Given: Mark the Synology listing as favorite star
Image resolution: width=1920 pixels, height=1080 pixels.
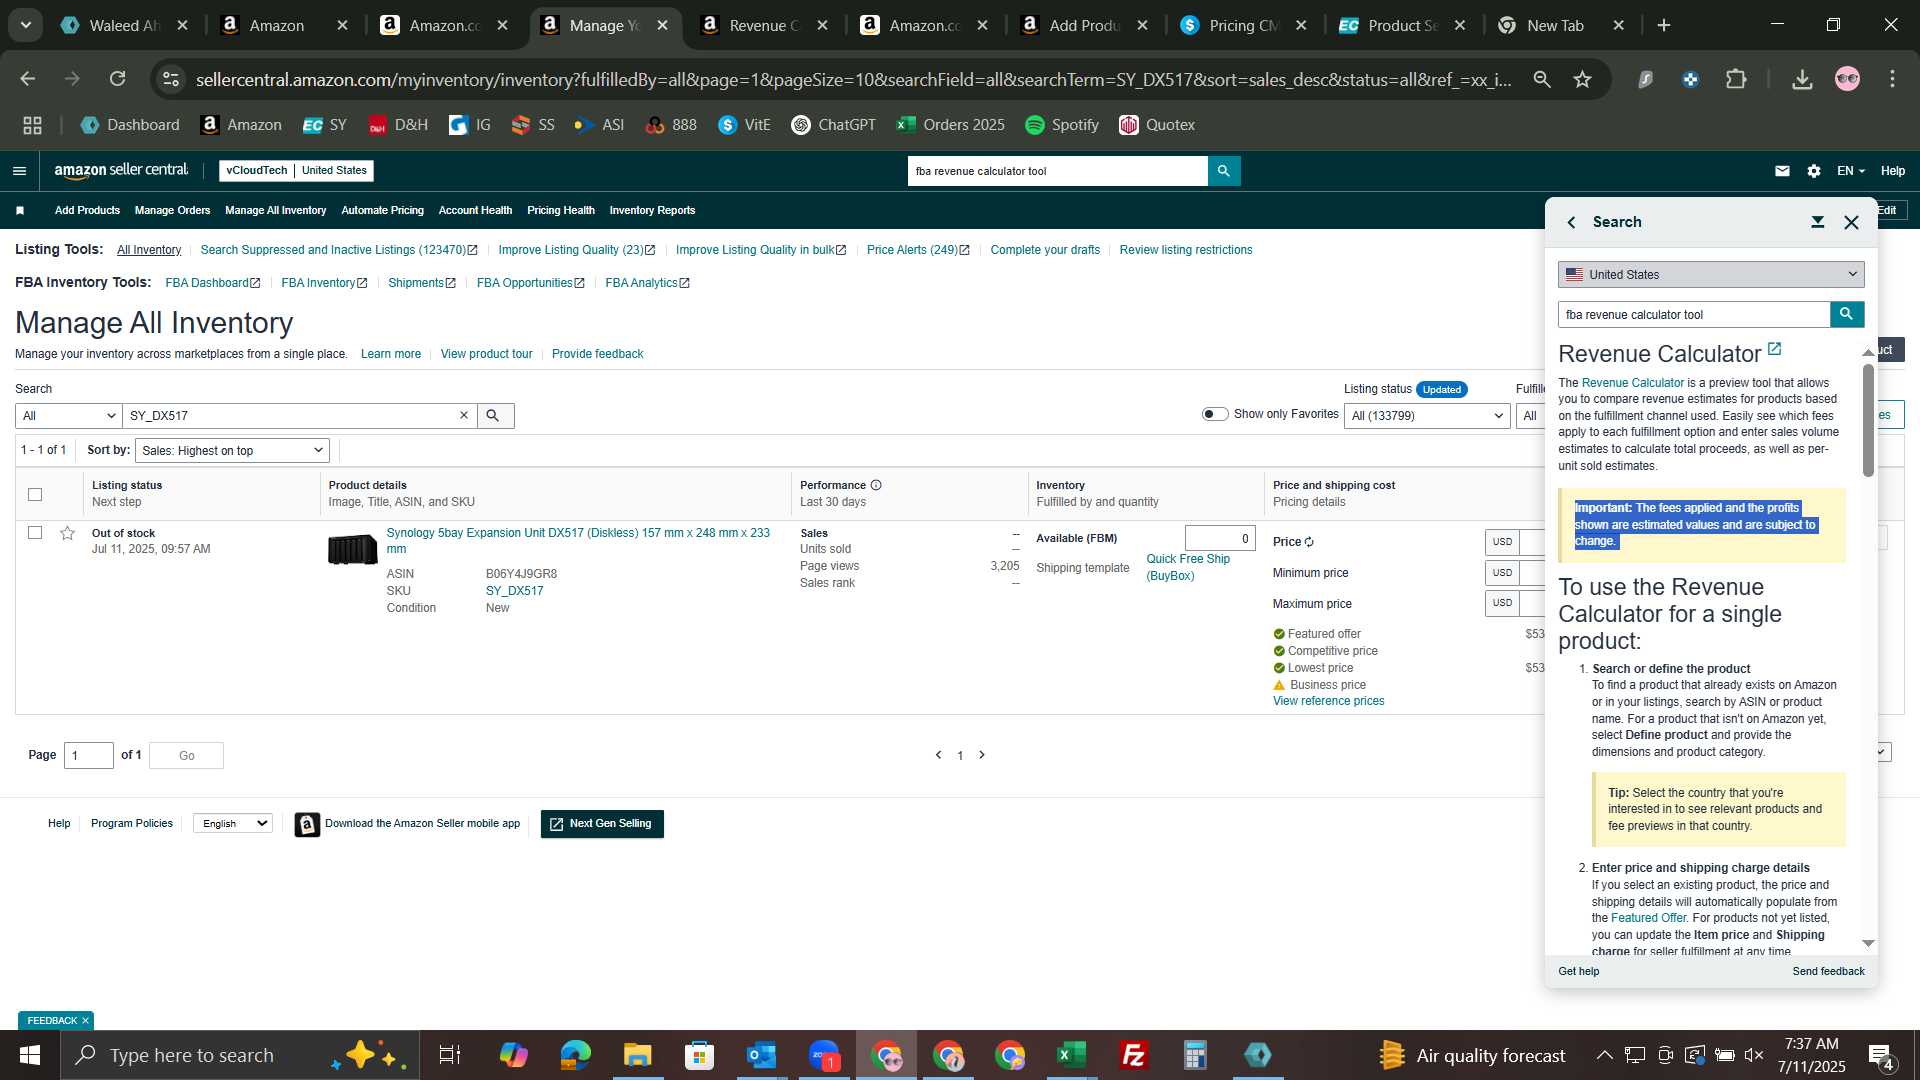Looking at the screenshot, I should coord(67,533).
